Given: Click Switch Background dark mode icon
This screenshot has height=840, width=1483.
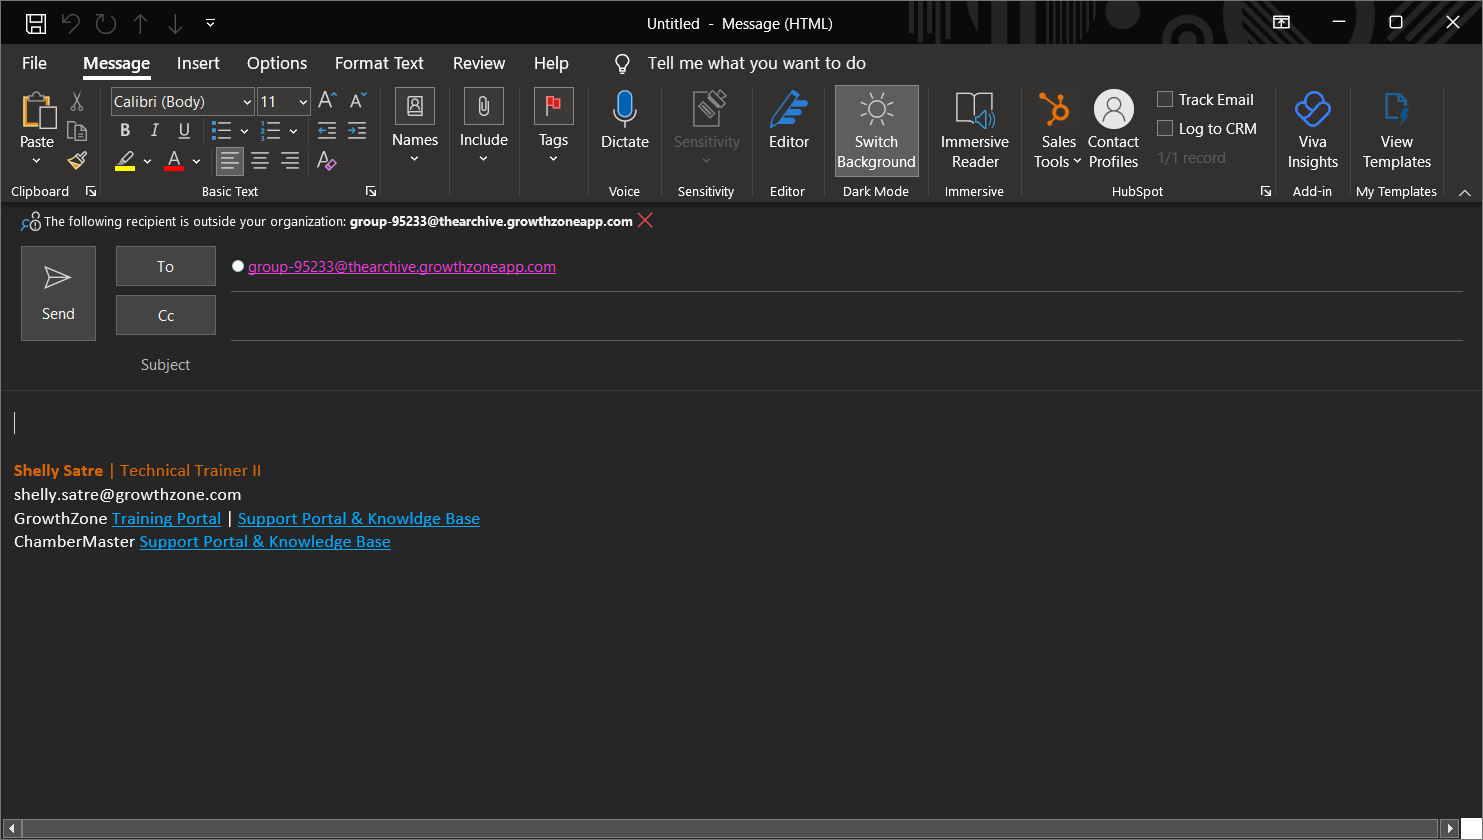Looking at the screenshot, I should click(876, 112).
